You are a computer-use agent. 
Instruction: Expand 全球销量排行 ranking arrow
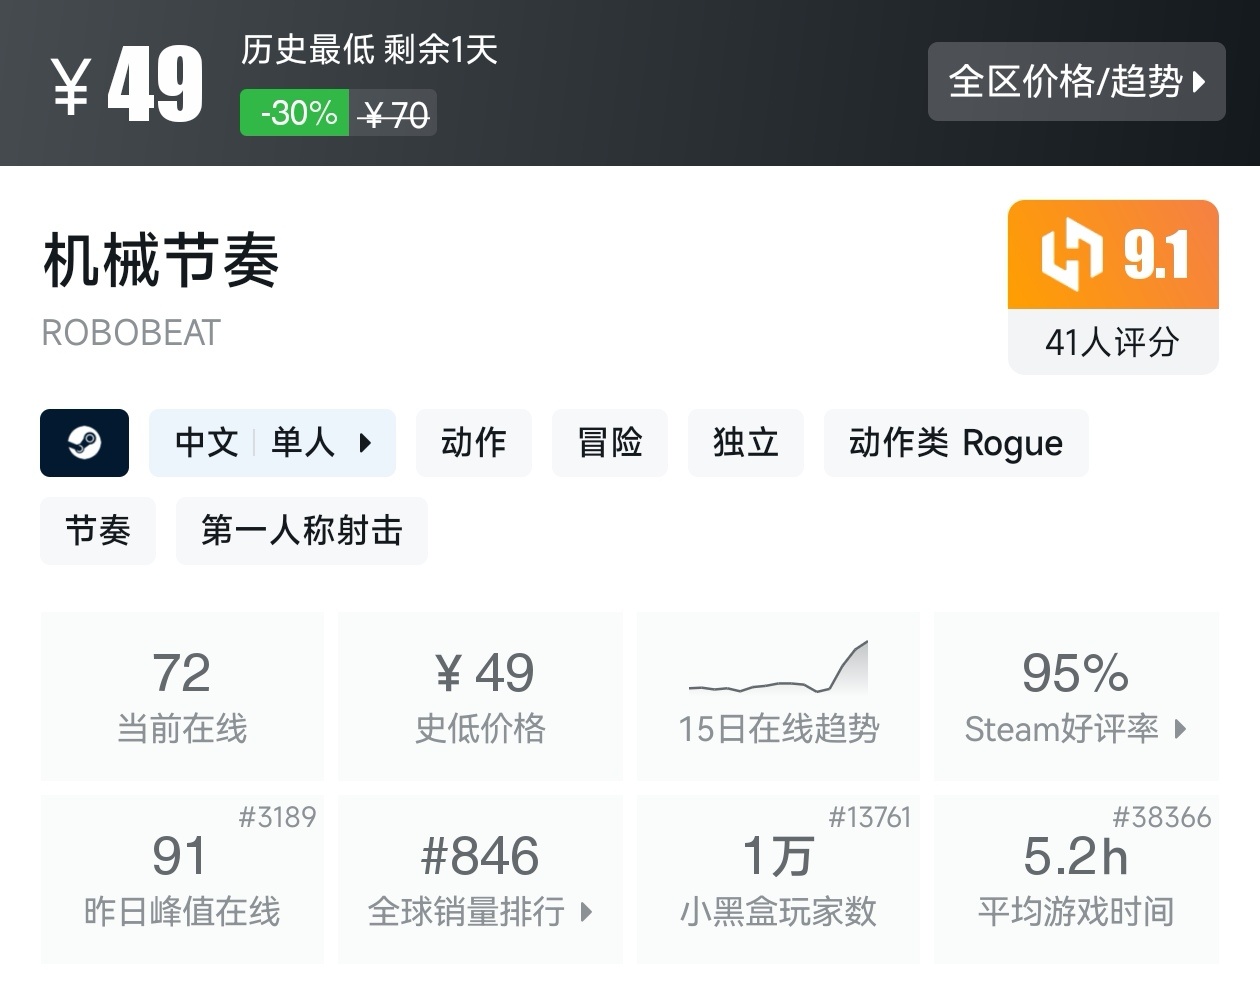[x=587, y=911]
